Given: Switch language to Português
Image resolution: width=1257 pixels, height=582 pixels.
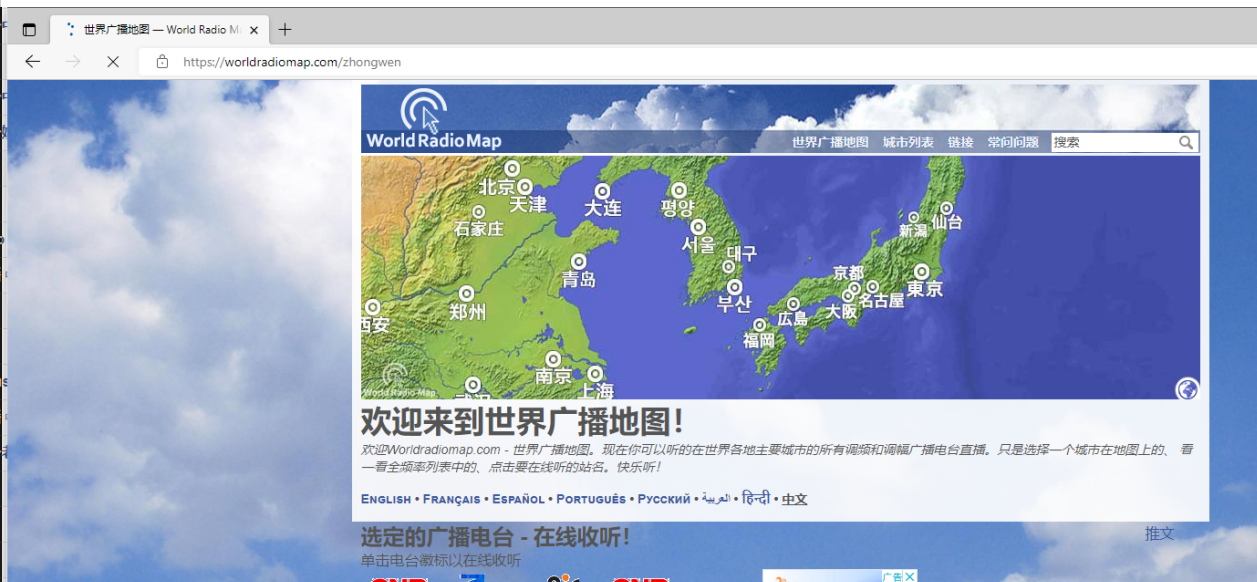Looking at the screenshot, I should click(x=591, y=499).
